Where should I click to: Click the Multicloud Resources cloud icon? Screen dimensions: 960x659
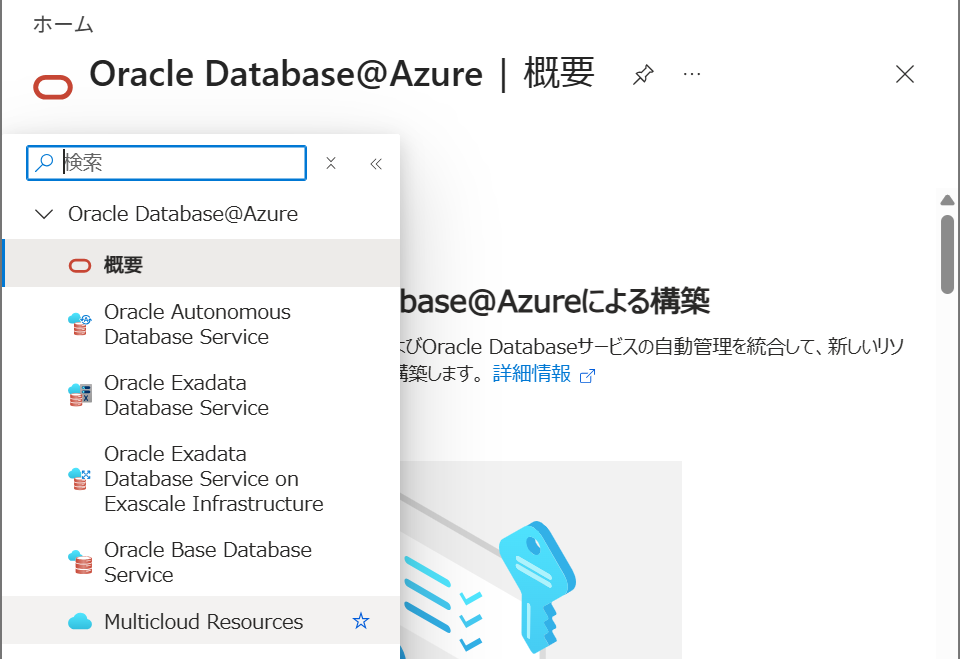click(80, 622)
